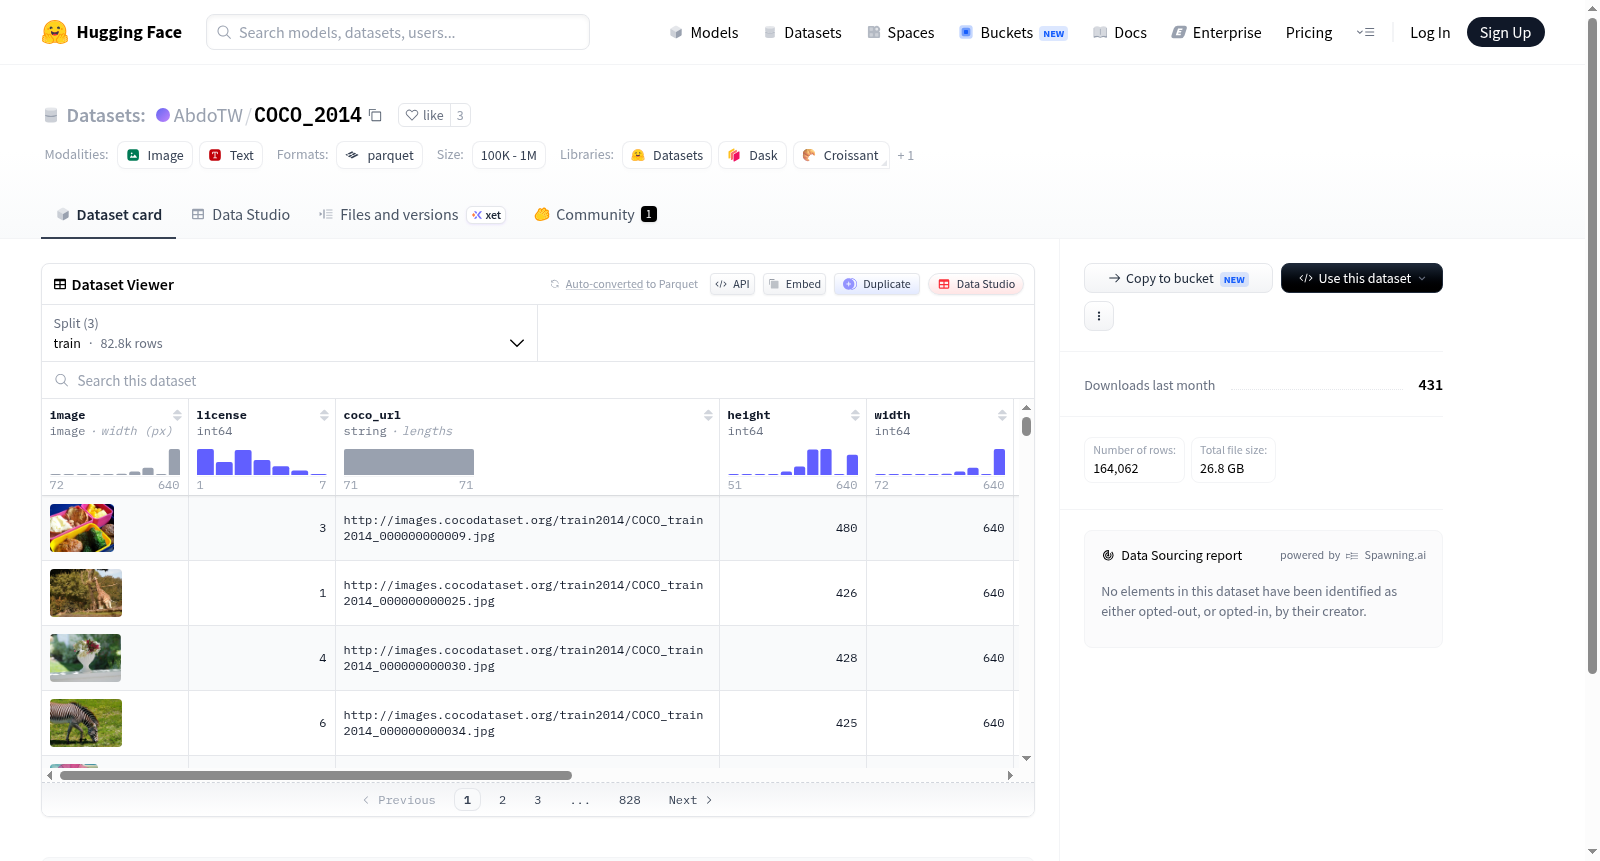This screenshot has height=861, width=1600.
Task: Sort the height column with its sort icon
Action: [x=855, y=415]
